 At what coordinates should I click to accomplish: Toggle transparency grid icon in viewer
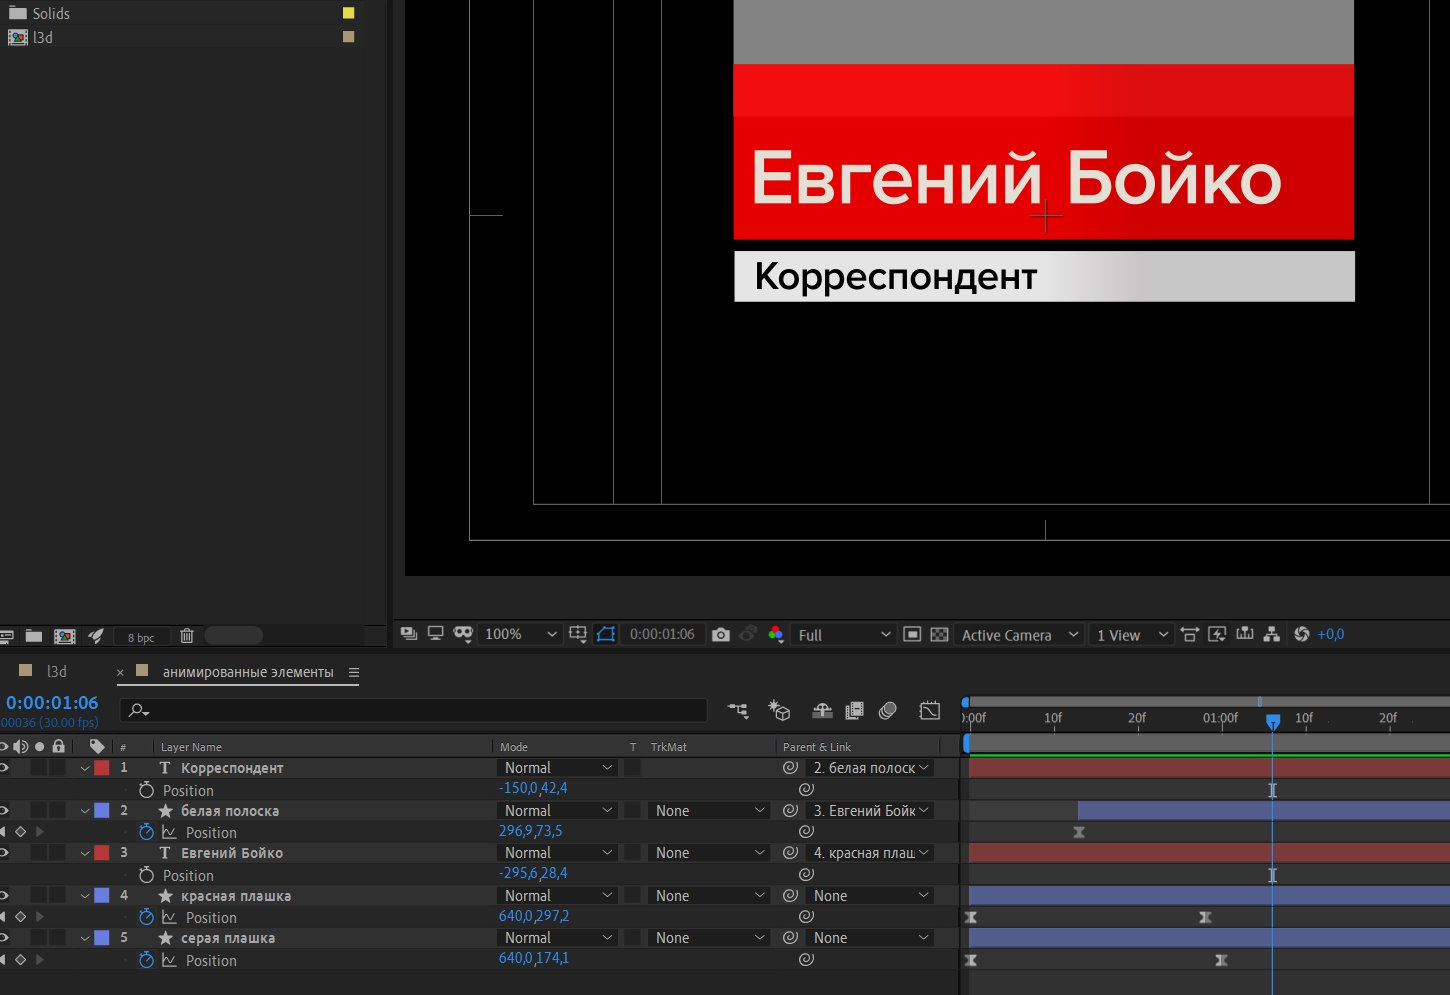939,634
